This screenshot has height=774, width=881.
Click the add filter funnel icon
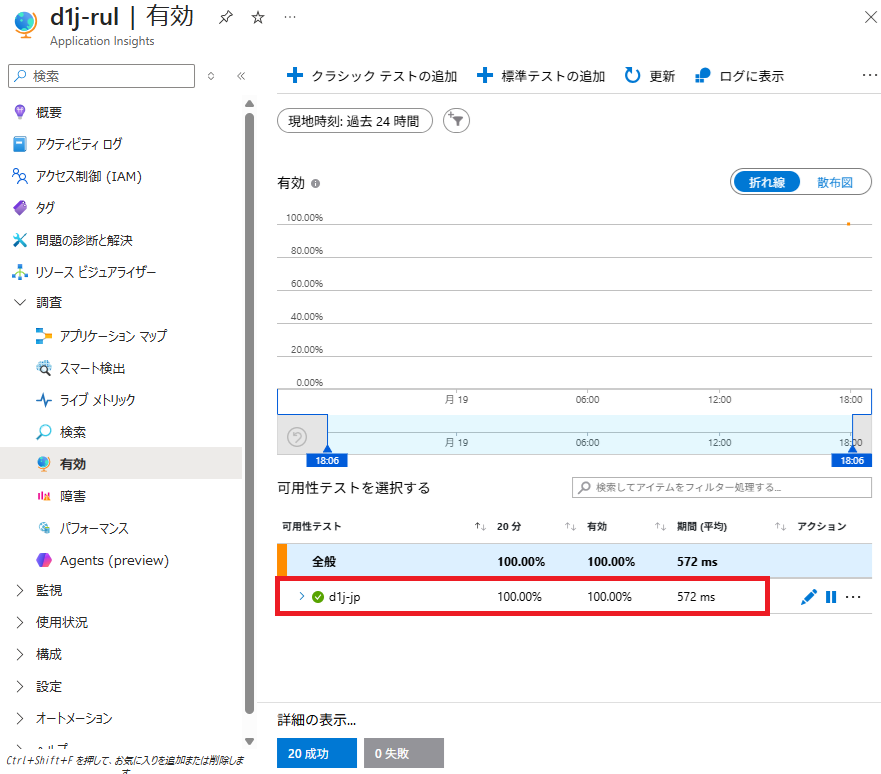pos(456,121)
